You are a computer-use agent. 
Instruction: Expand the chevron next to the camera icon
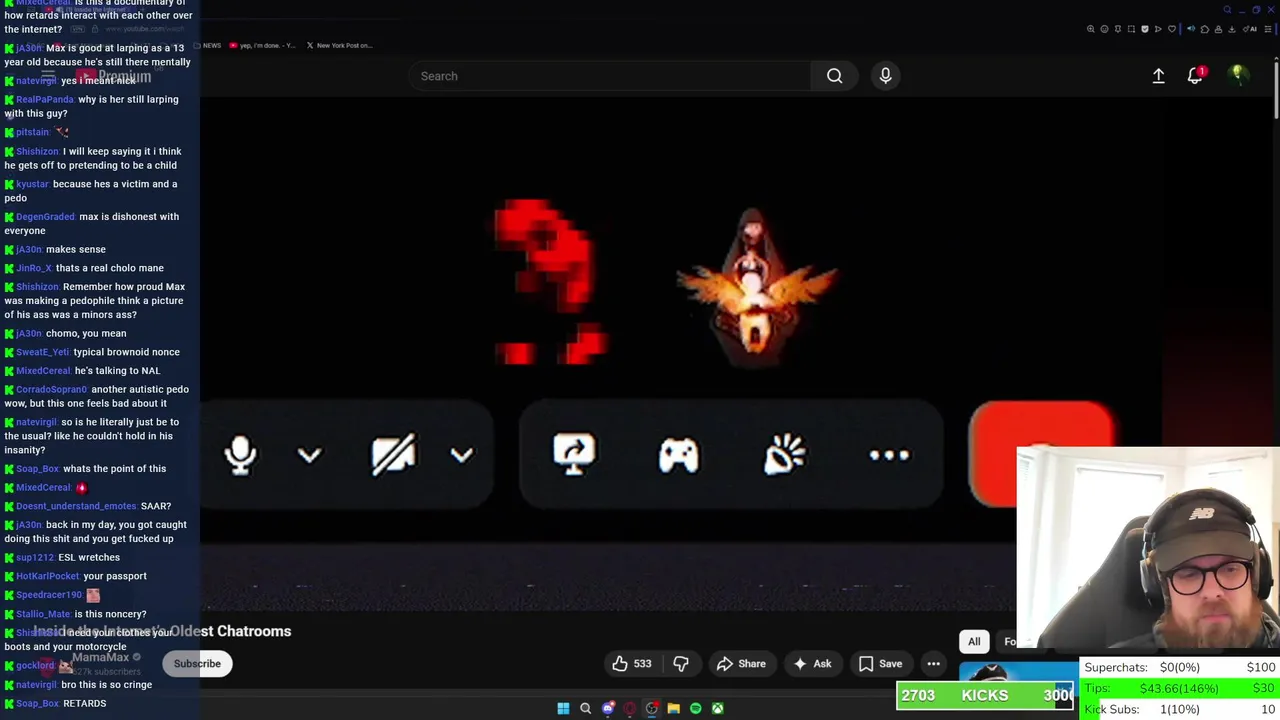(461, 455)
